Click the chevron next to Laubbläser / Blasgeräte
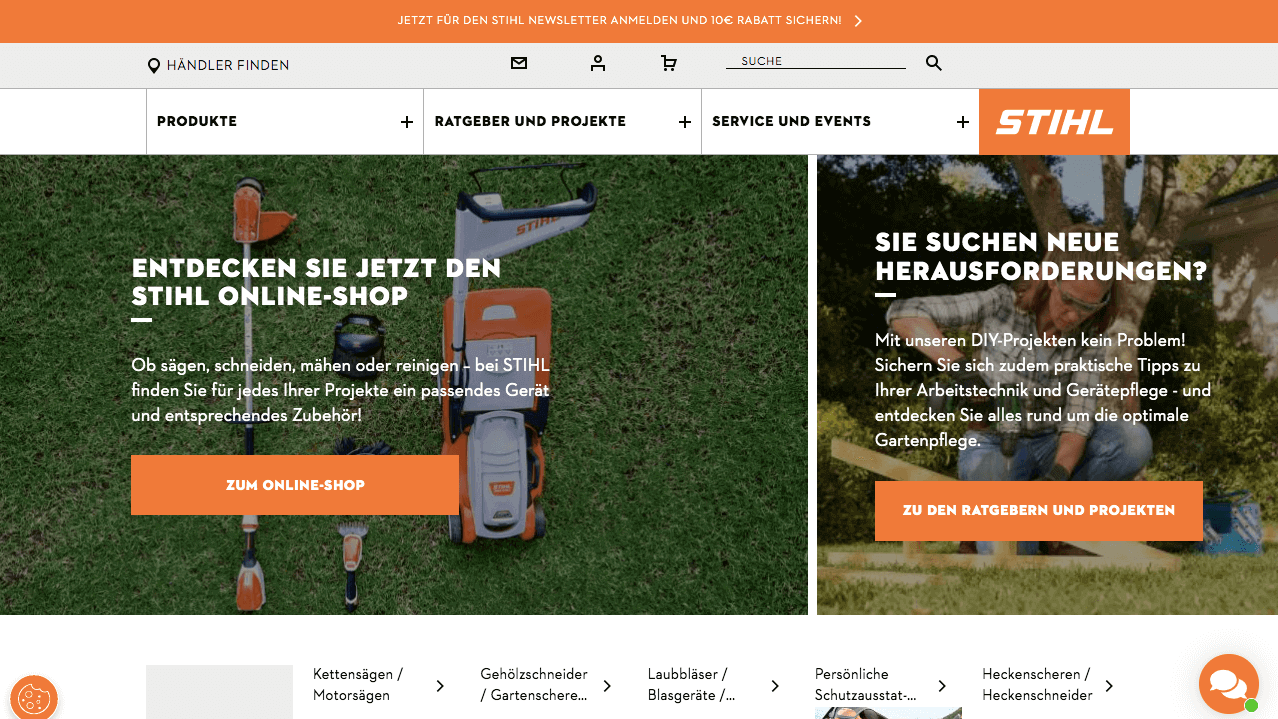The height and width of the screenshot is (719, 1278). 775,685
